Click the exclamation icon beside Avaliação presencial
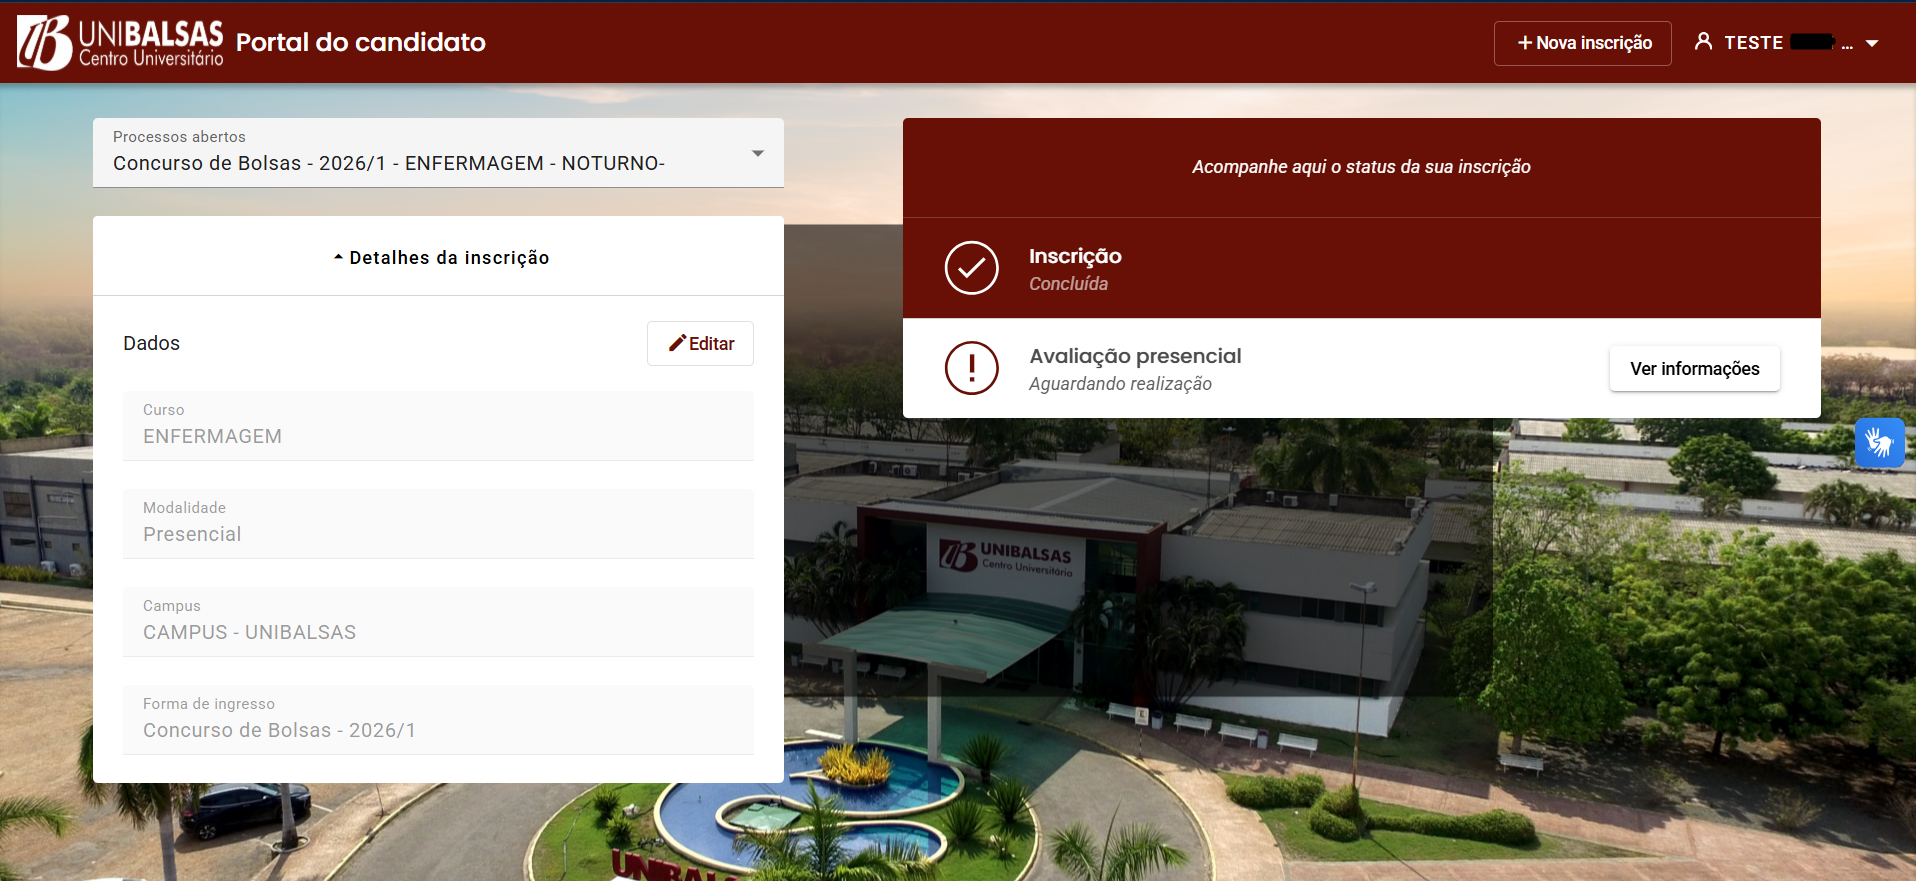Screen dimensions: 1916x881 (971, 368)
